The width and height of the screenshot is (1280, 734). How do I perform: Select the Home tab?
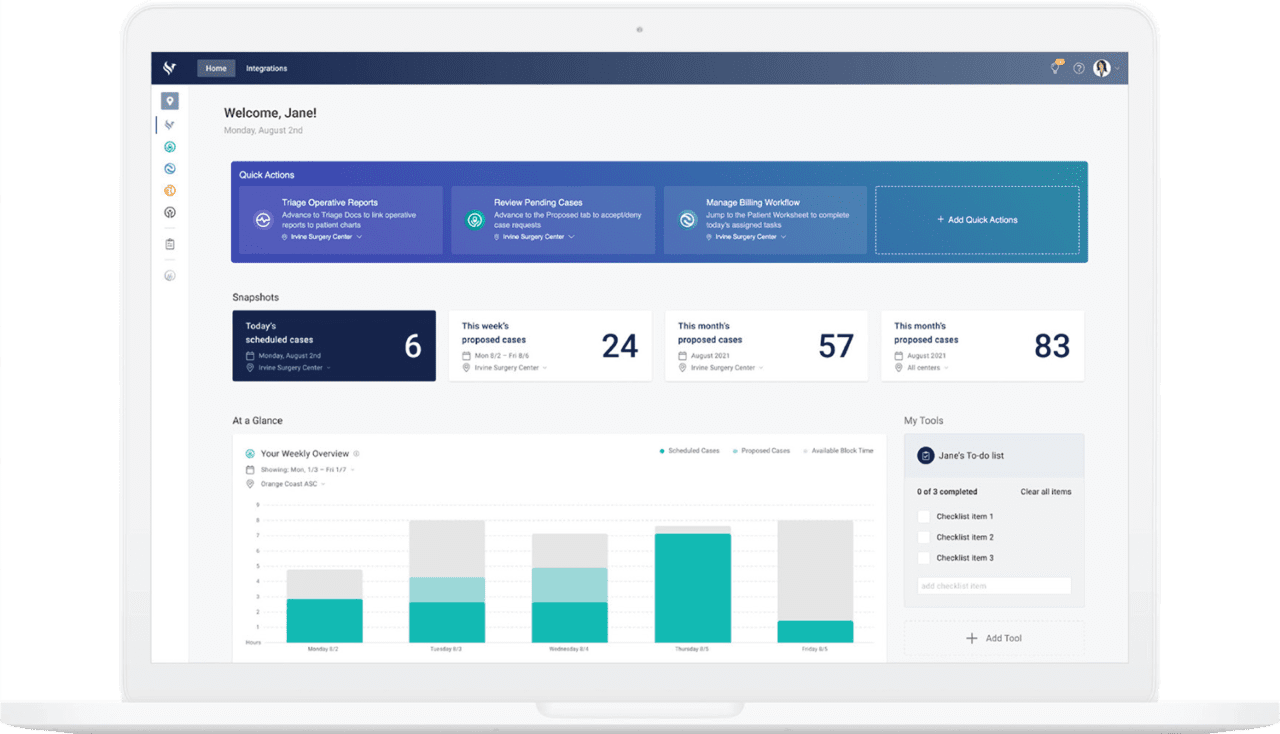[x=216, y=68]
